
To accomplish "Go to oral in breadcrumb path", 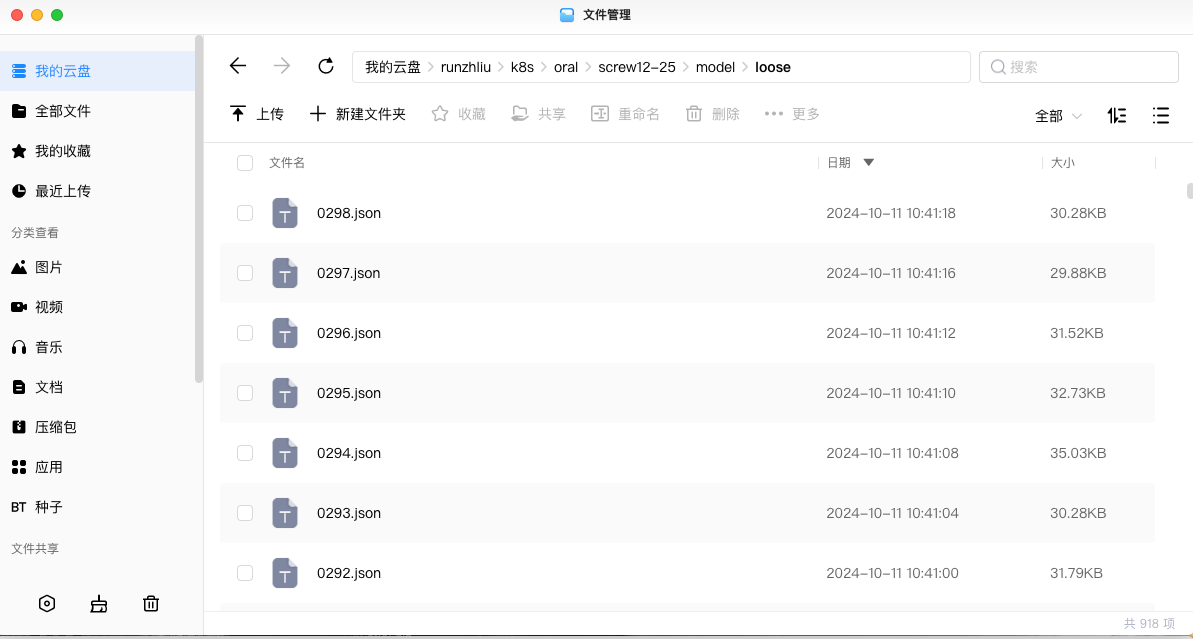I will click(566, 67).
